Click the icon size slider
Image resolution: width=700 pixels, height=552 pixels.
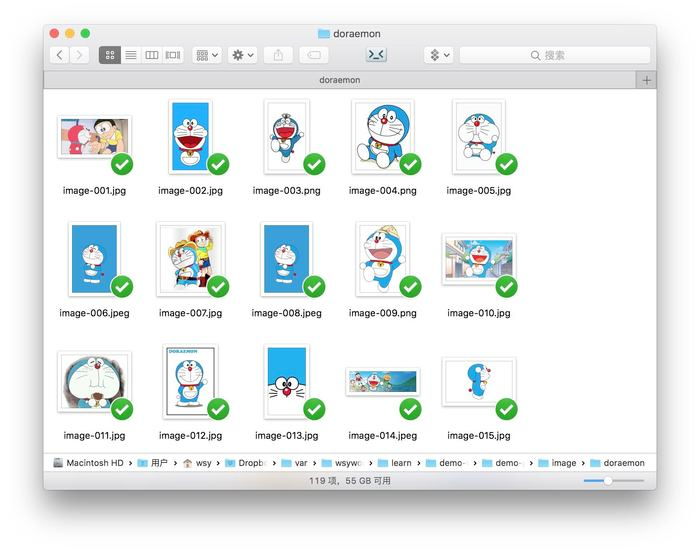pyautogui.click(x=614, y=481)
